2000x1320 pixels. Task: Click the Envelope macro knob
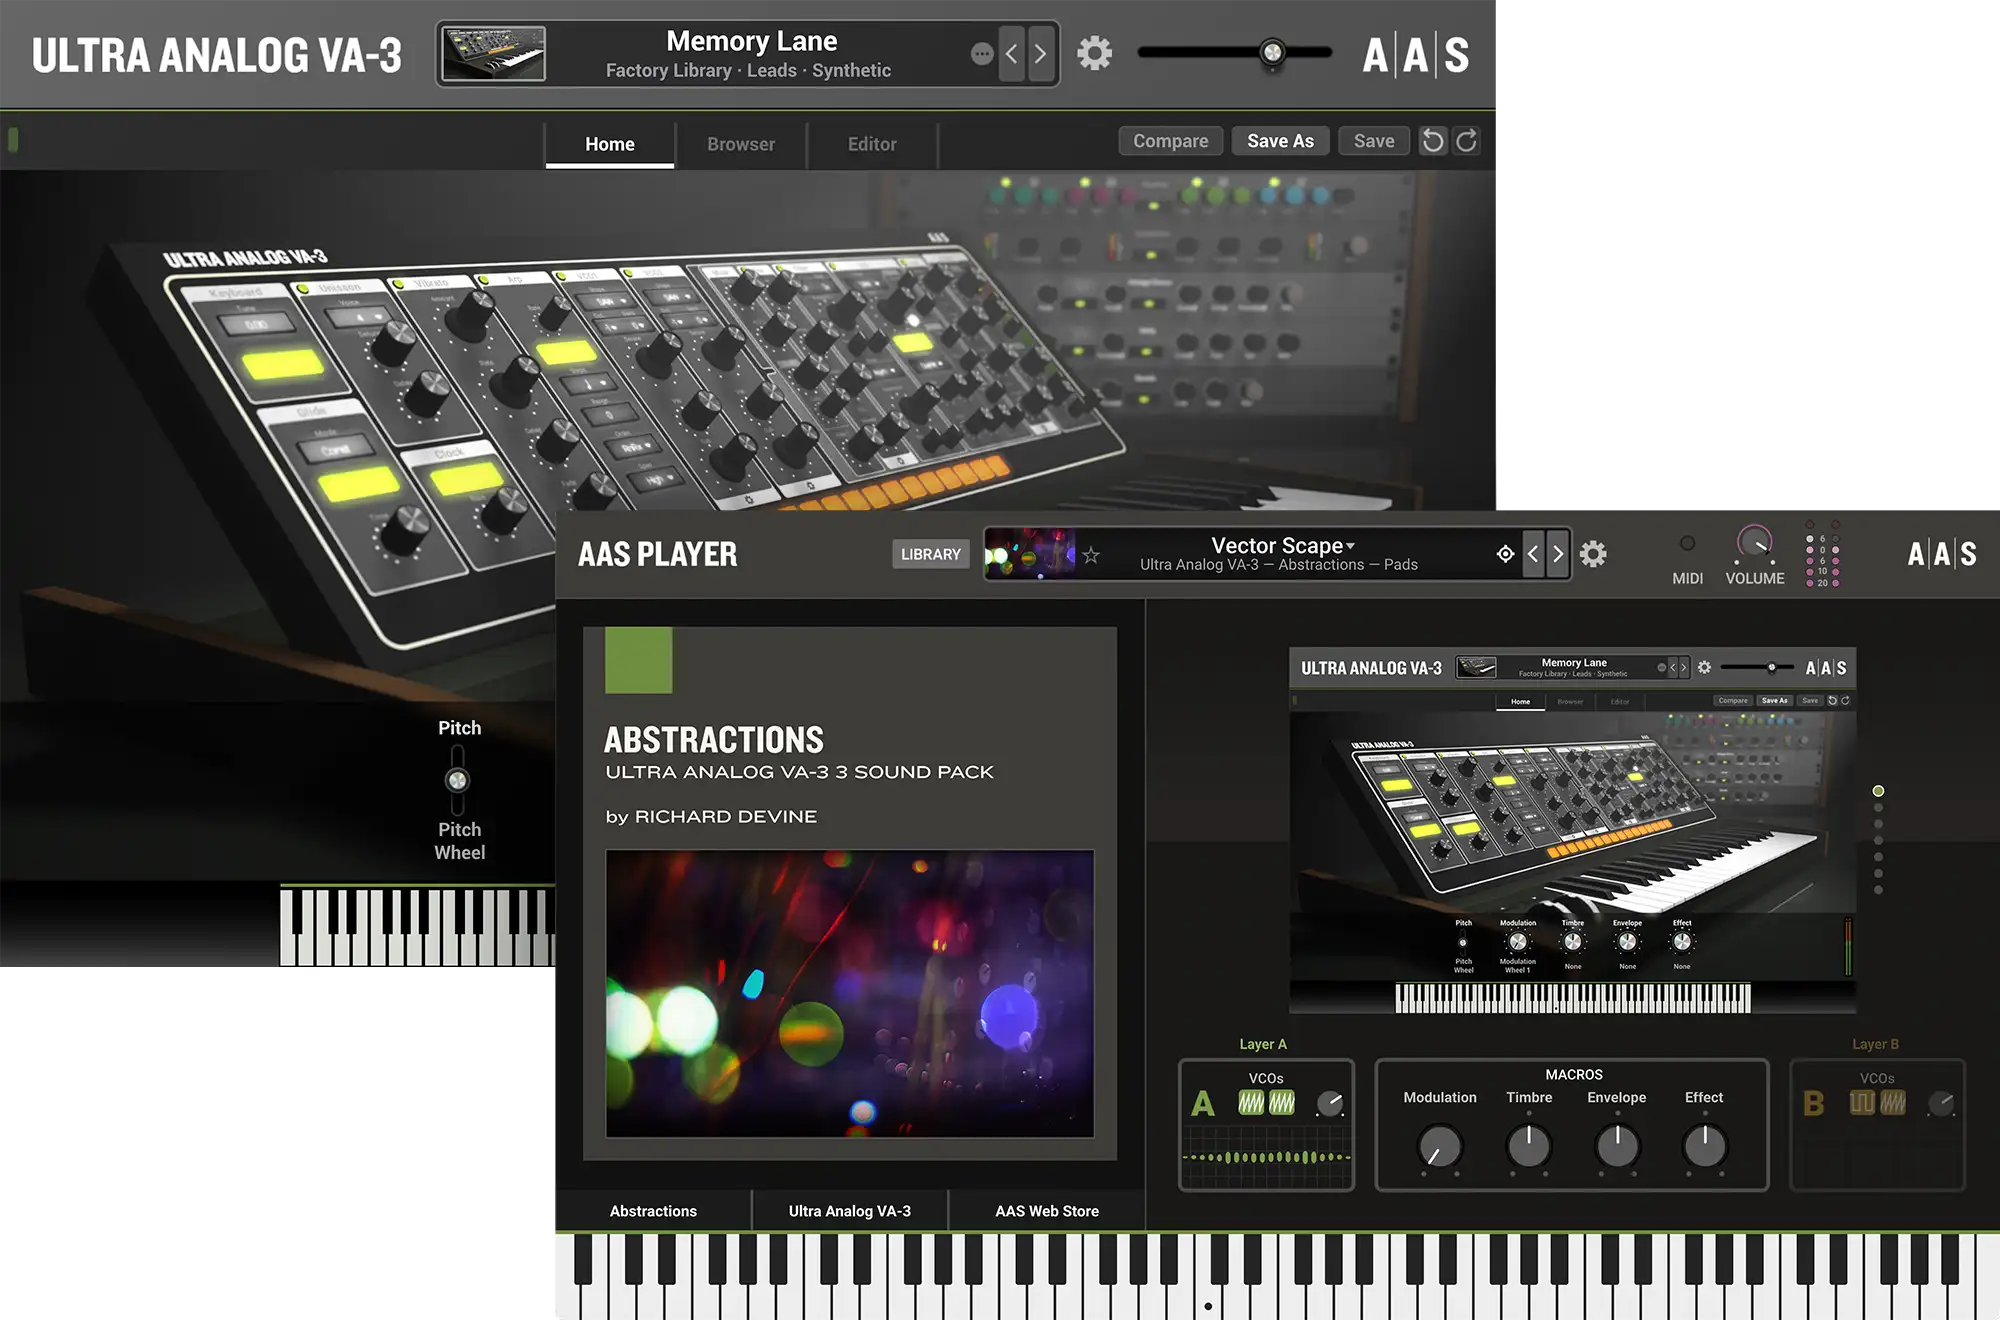tap(1617, 1146)
